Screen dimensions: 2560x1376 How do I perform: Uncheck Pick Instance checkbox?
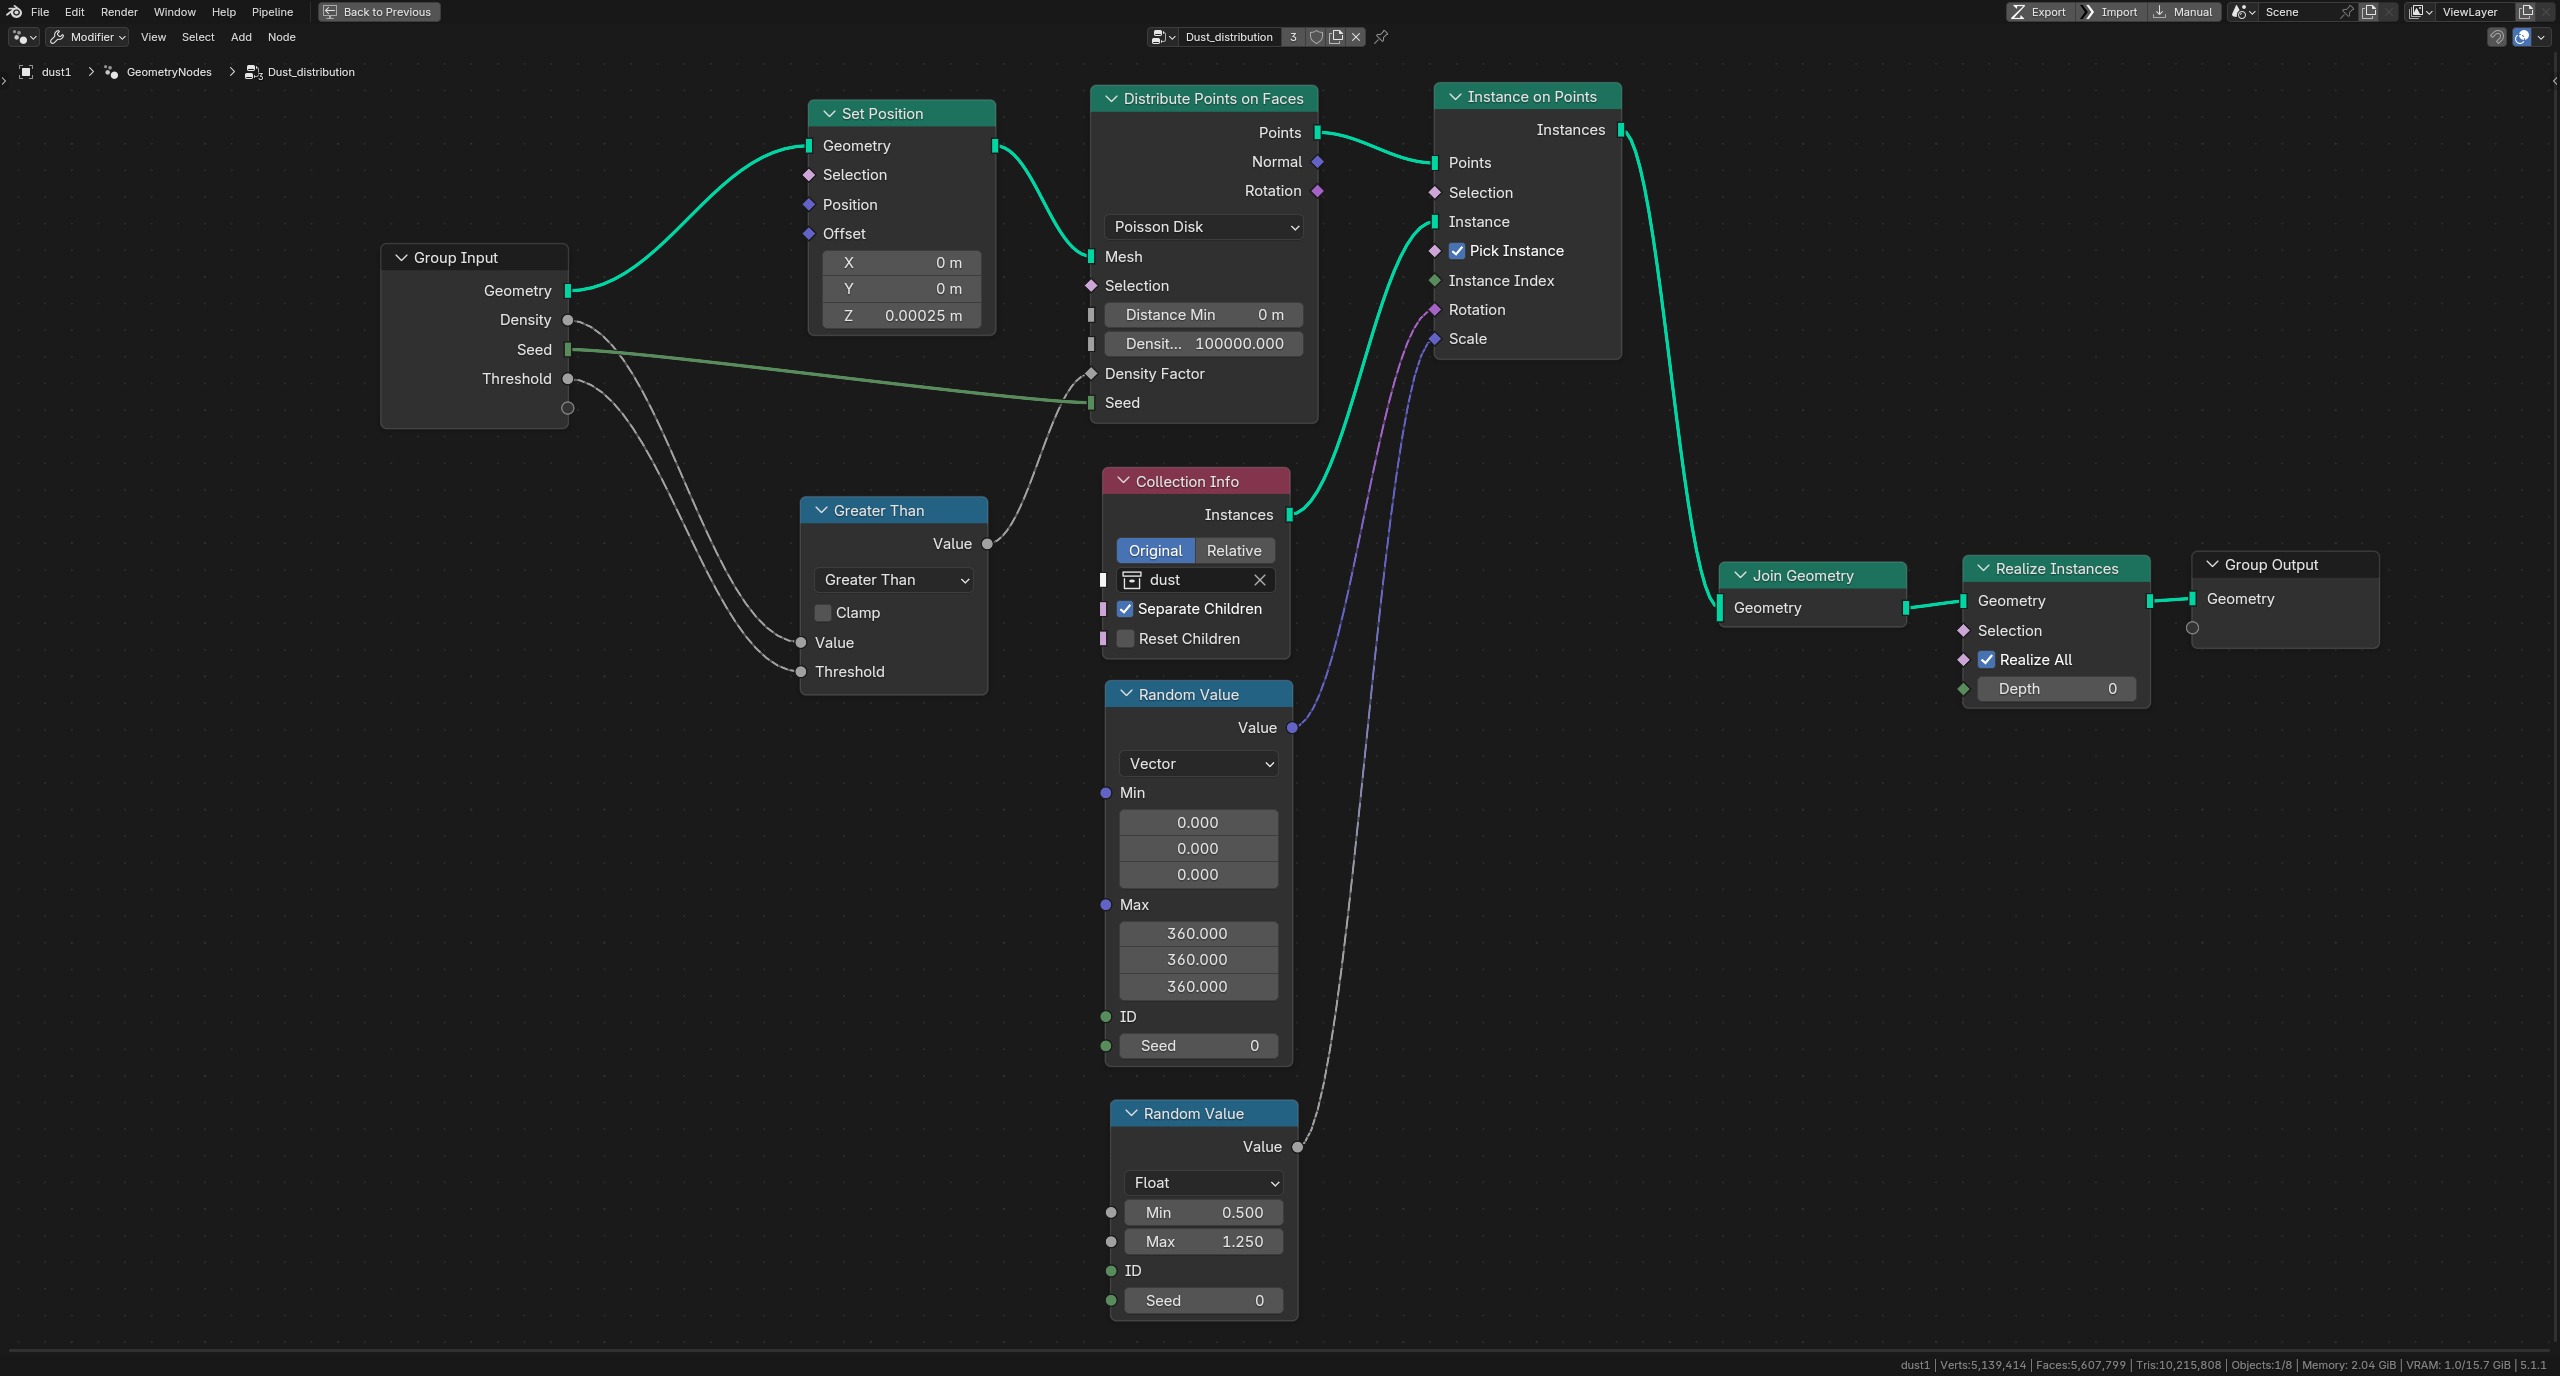point(1457,251)
